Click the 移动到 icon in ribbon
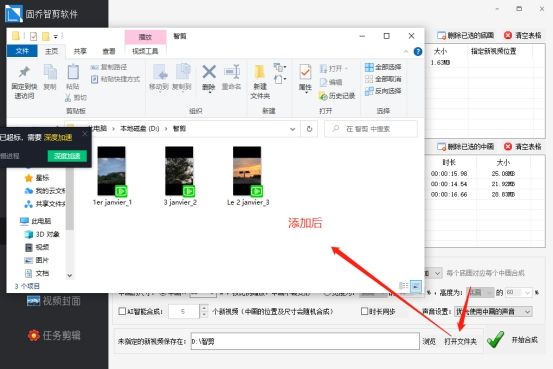The height and width of the screenshot is (369, 553). point(160,72)
